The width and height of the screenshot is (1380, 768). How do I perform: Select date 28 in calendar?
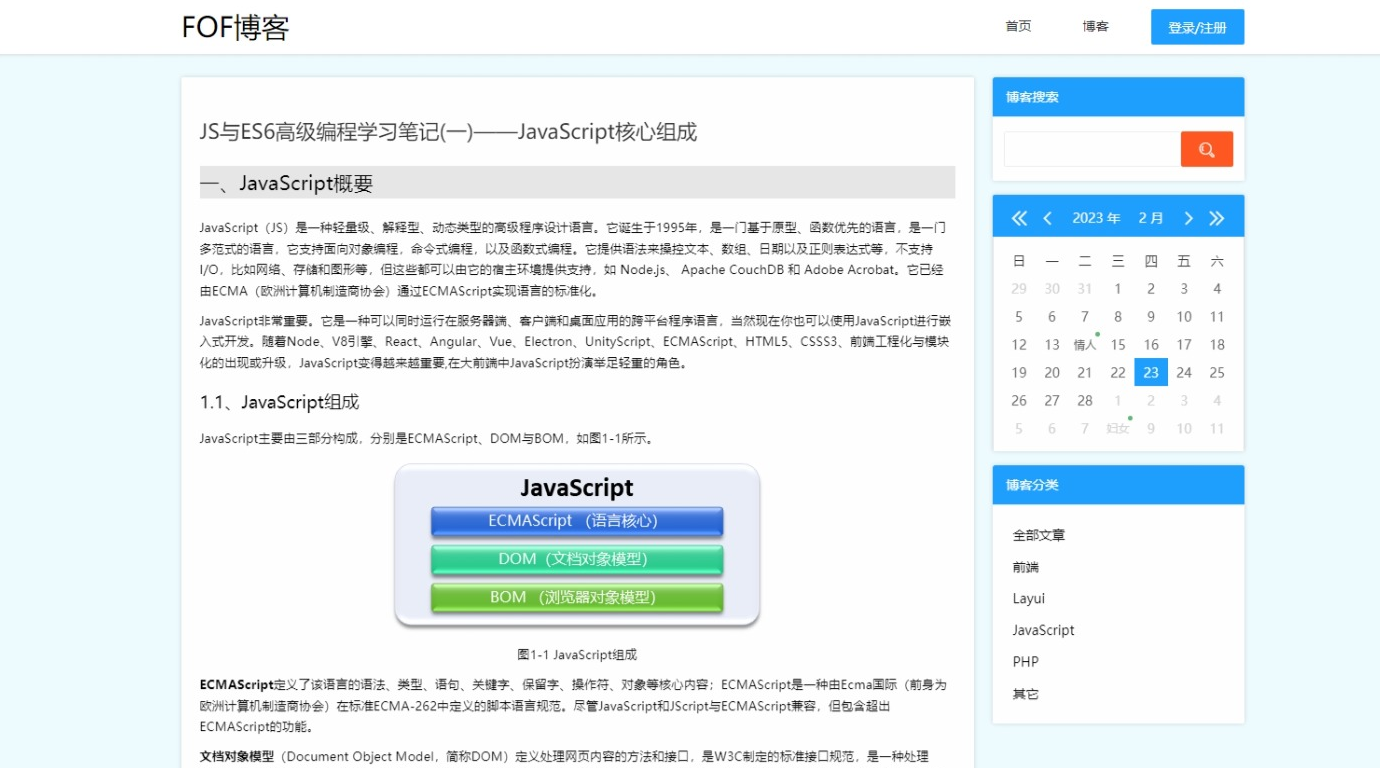(x=1085, y=400)
